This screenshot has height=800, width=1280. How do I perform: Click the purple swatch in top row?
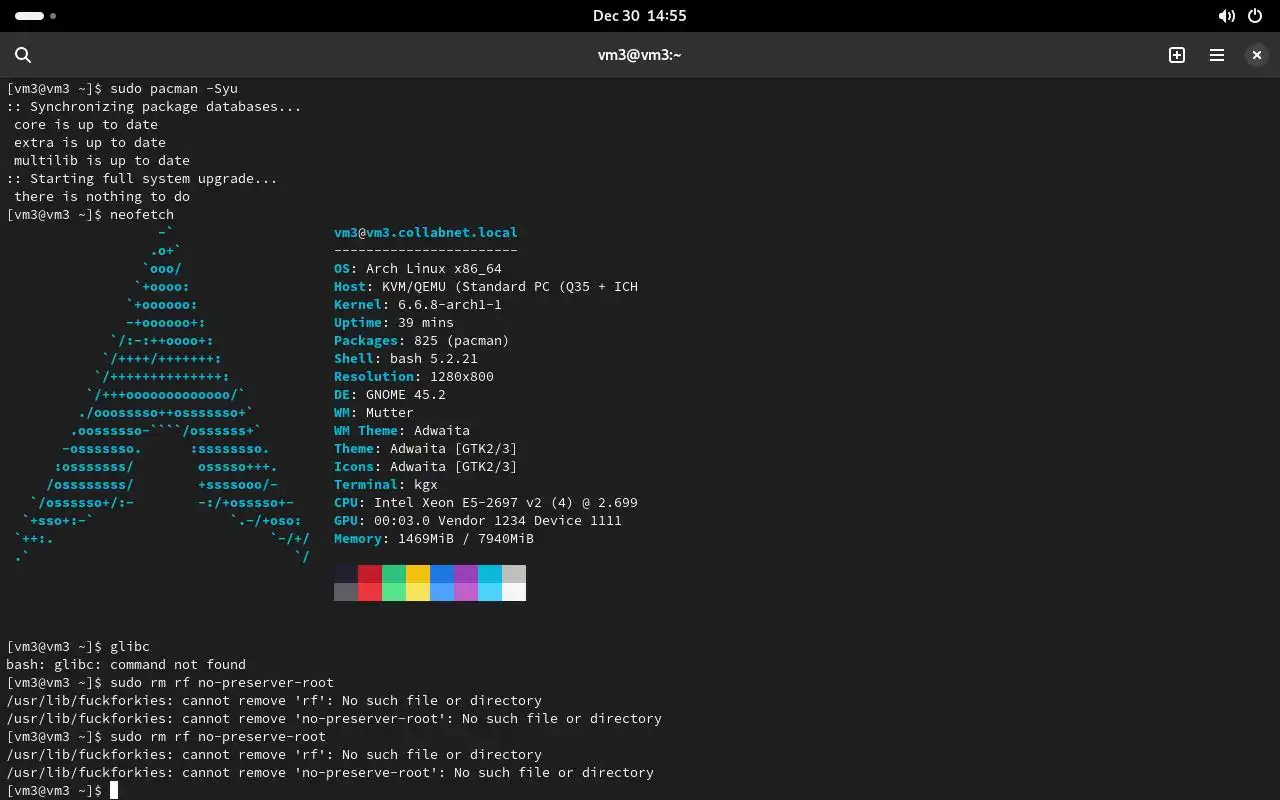point(466,574)
